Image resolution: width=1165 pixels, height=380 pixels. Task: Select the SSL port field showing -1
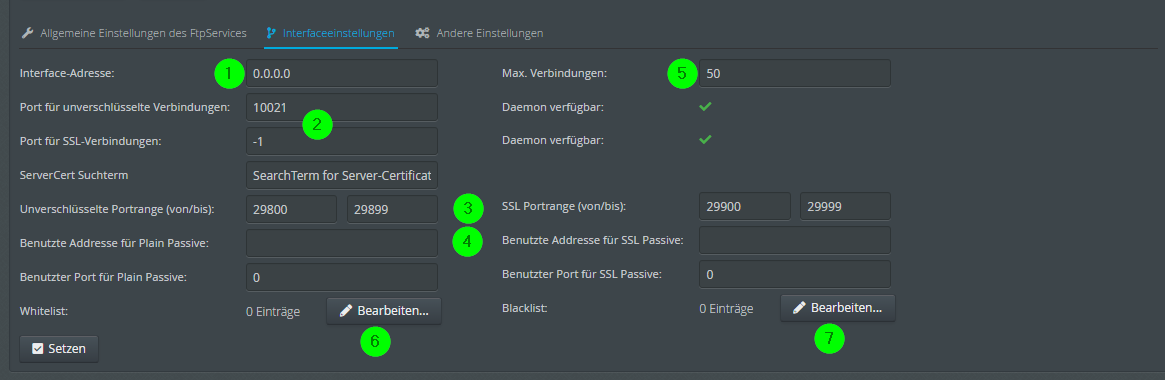[x=342, y=141]
